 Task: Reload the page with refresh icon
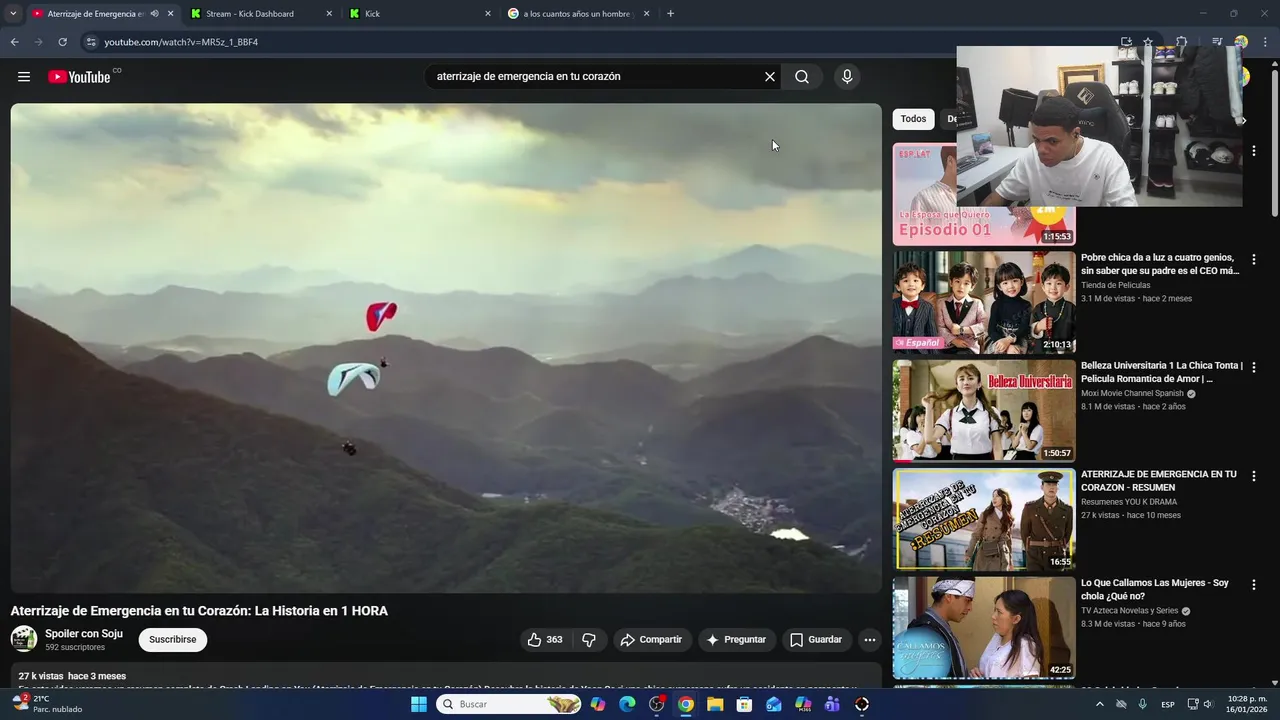click(62, 42)
